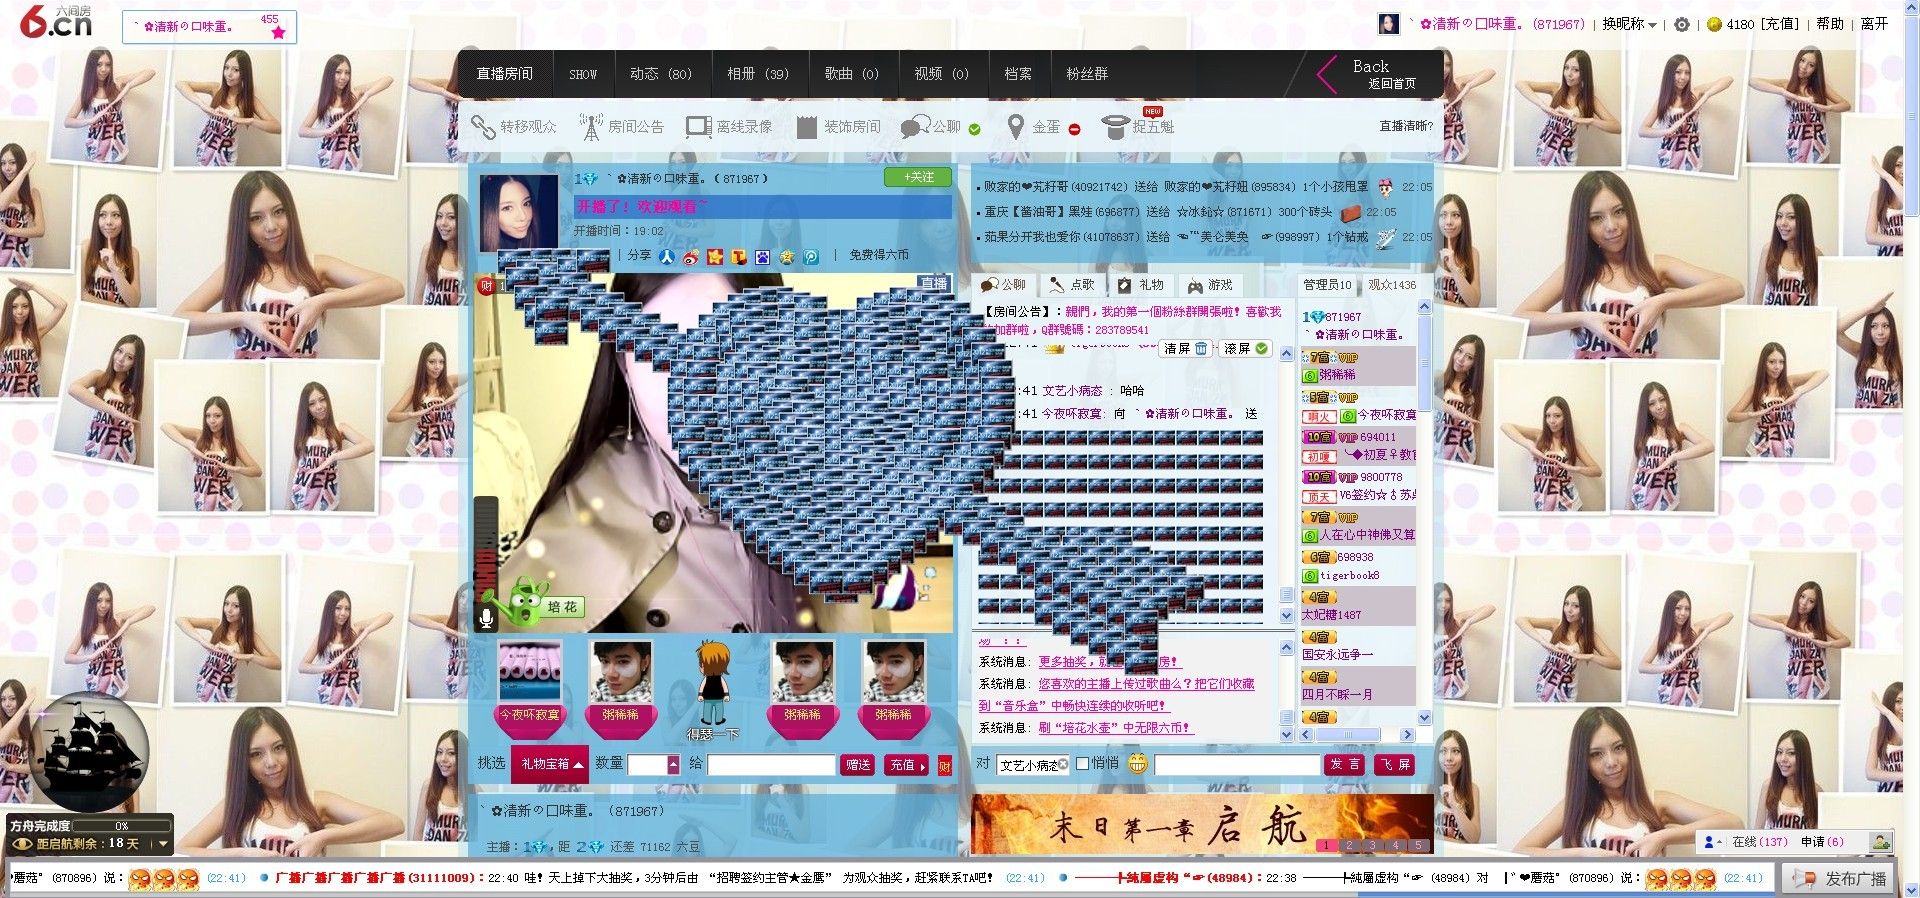This screenshot has height=898, width=1920.
Task: Show the 观众1436 audience tab
Action: [x=1392, y=285]
